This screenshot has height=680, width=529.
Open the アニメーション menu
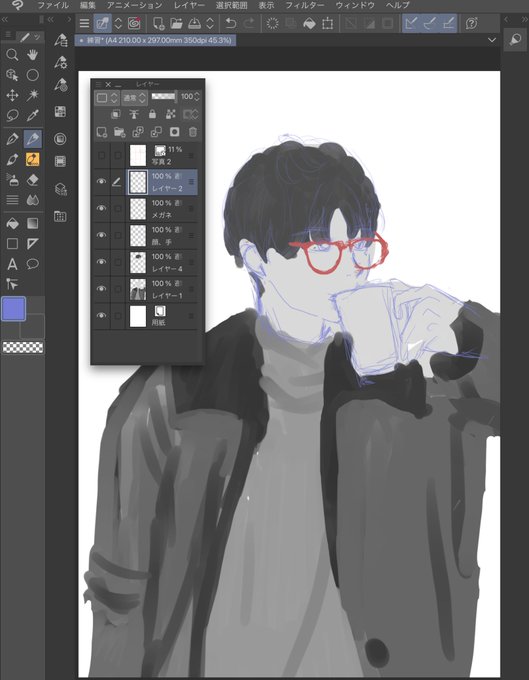(134, 6)
